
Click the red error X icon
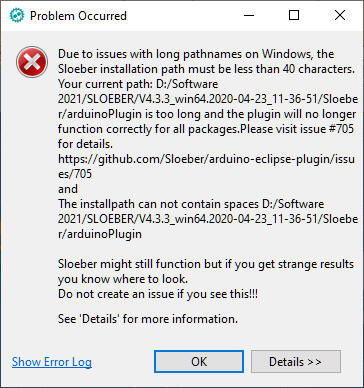(32, 62)
